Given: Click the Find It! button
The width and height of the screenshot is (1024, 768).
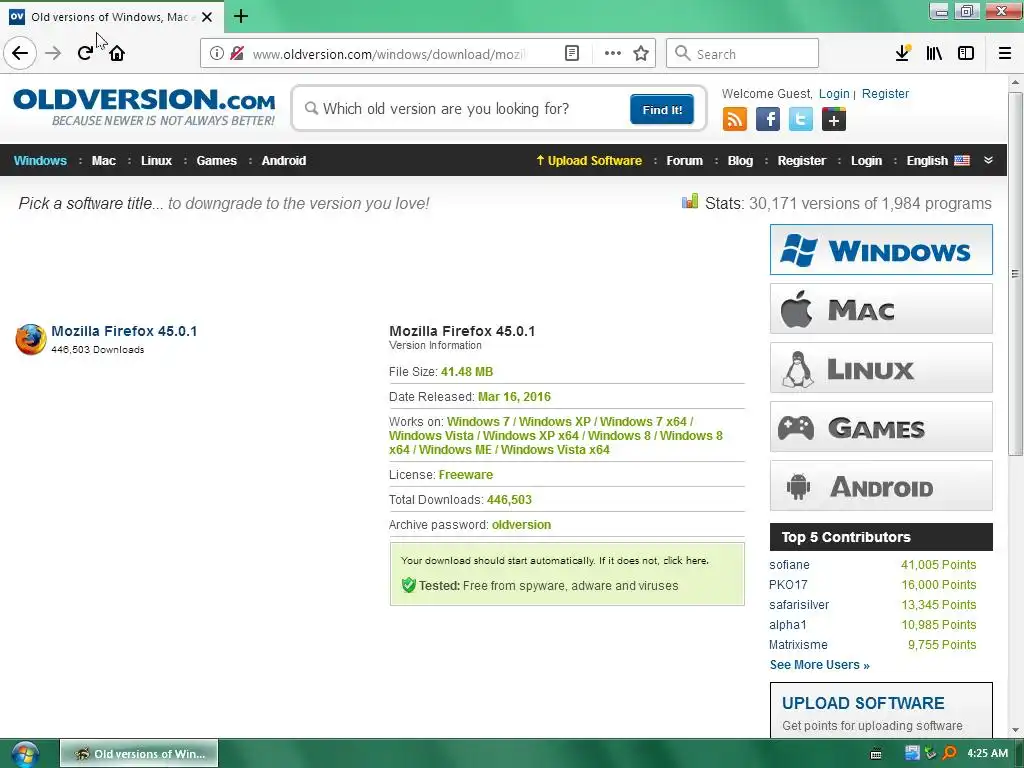Looking at the screenshot, I should [662, 109].
